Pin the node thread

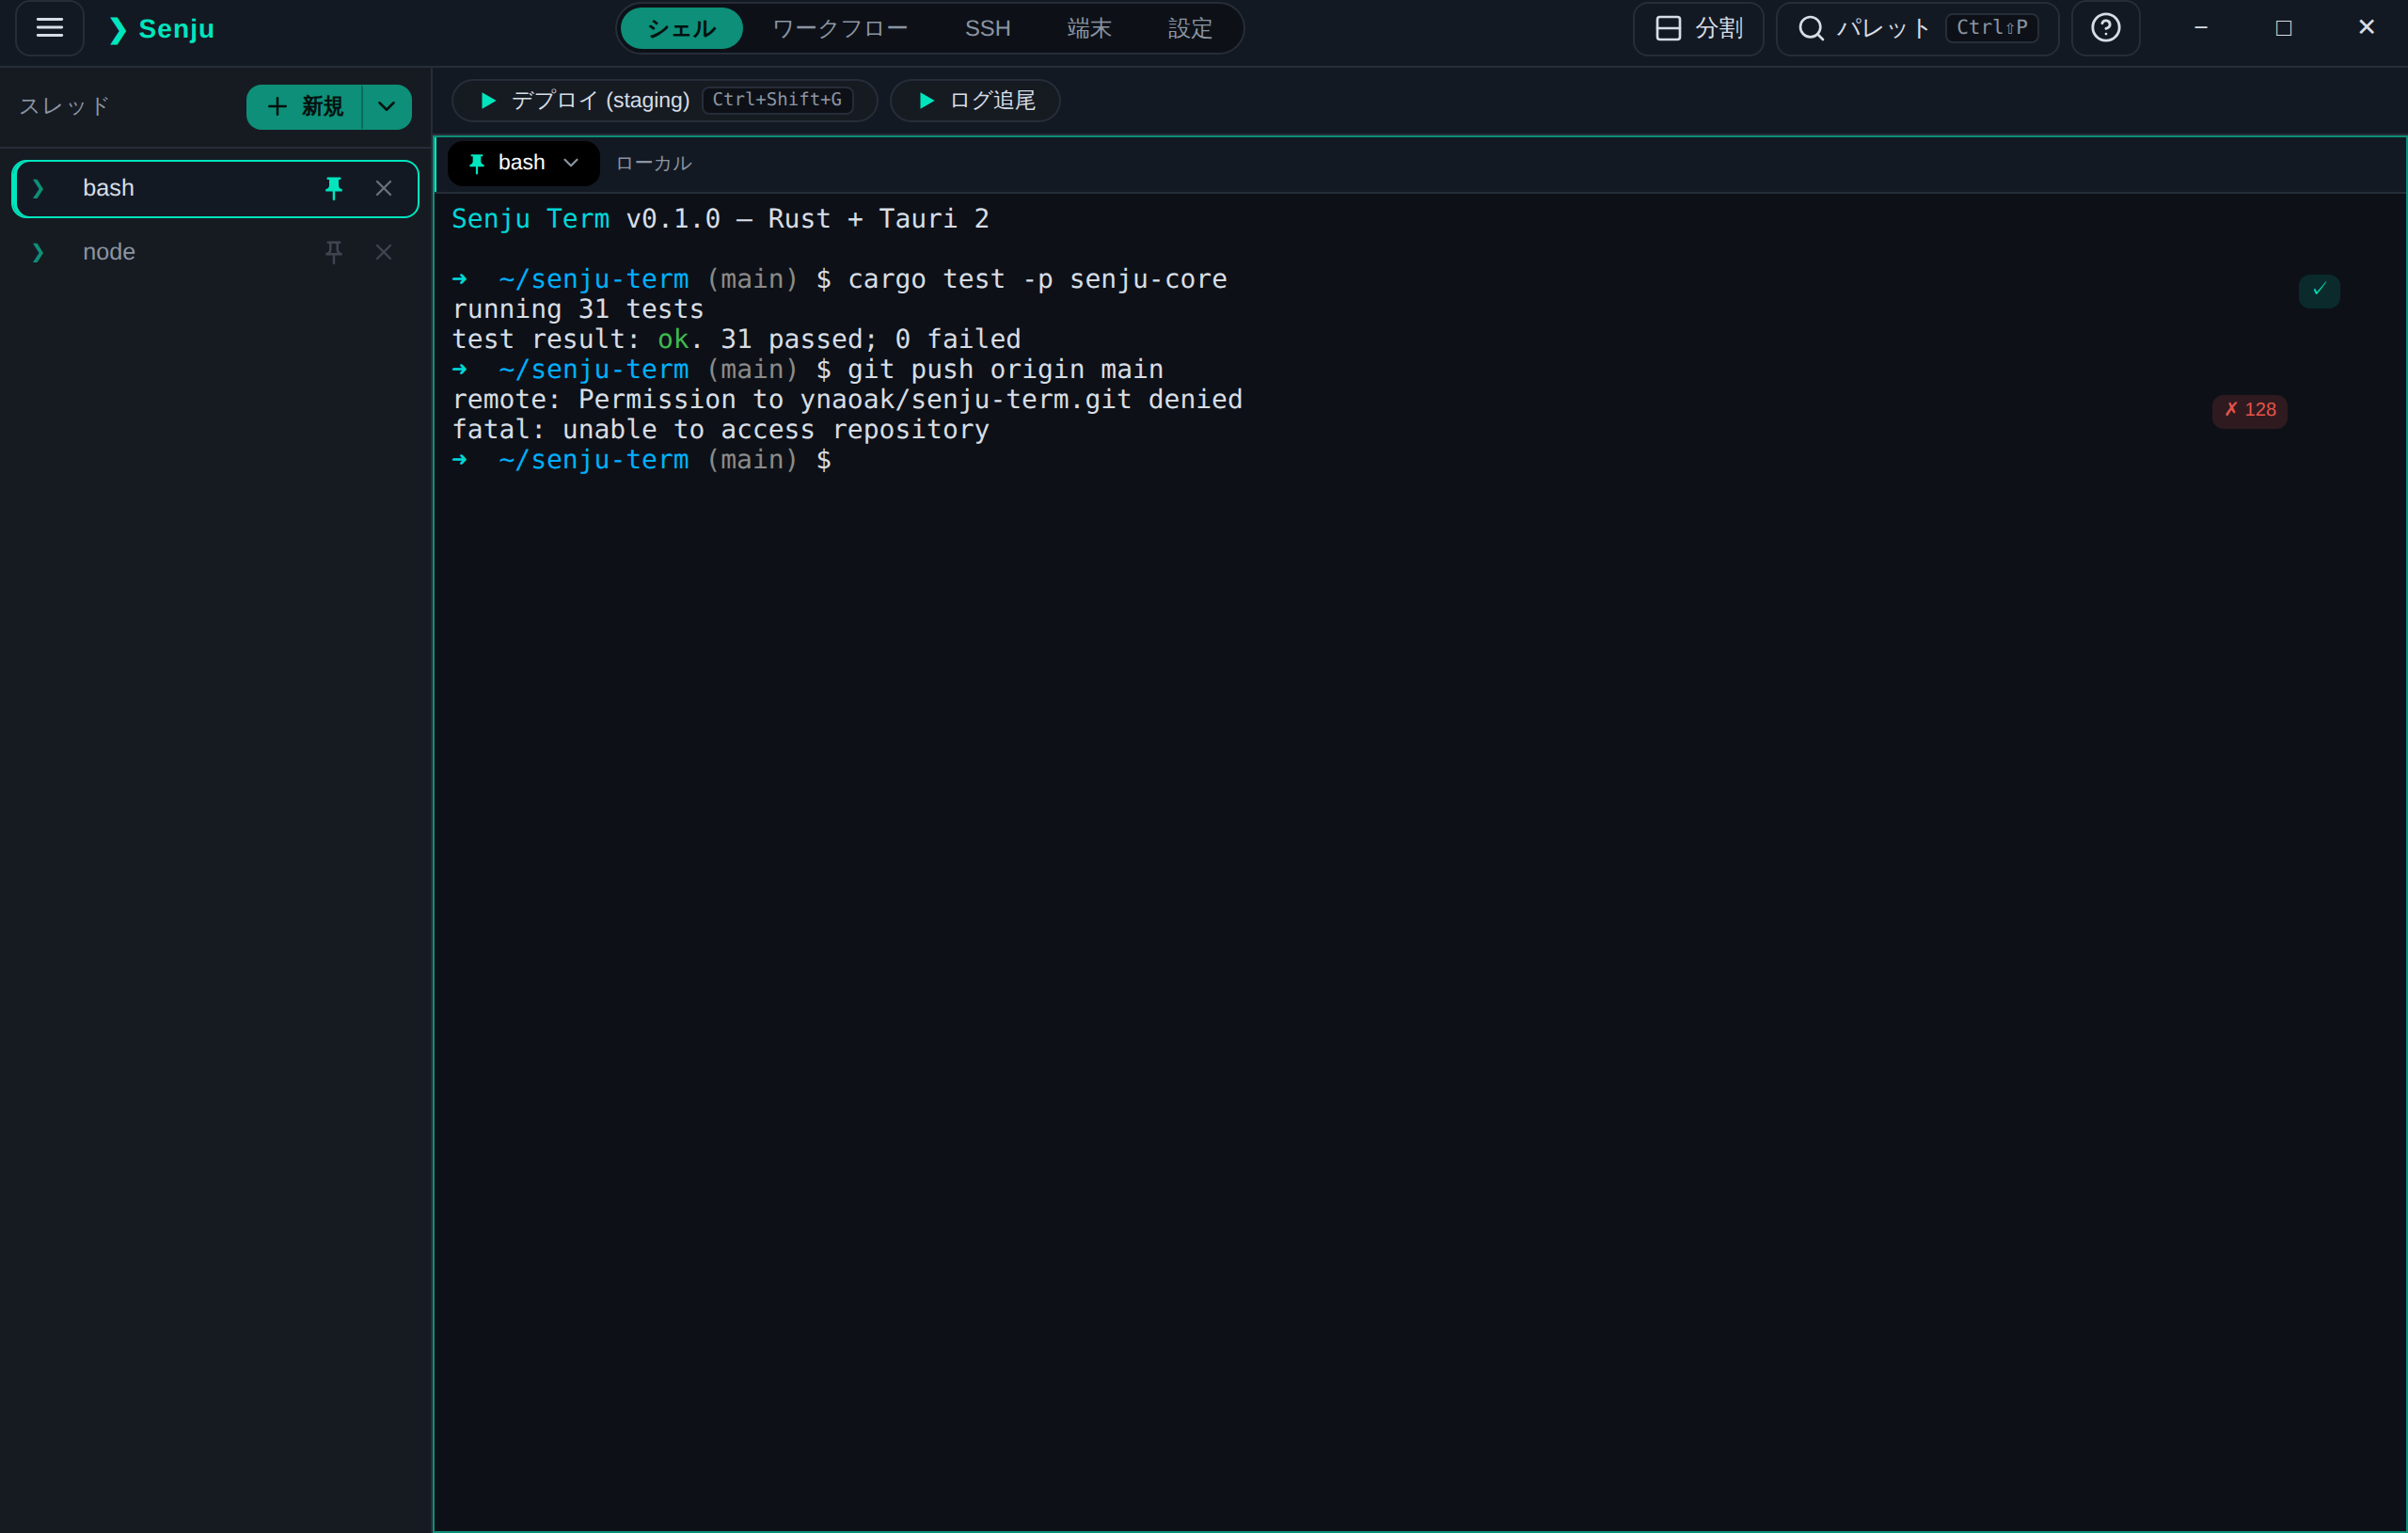334,252
